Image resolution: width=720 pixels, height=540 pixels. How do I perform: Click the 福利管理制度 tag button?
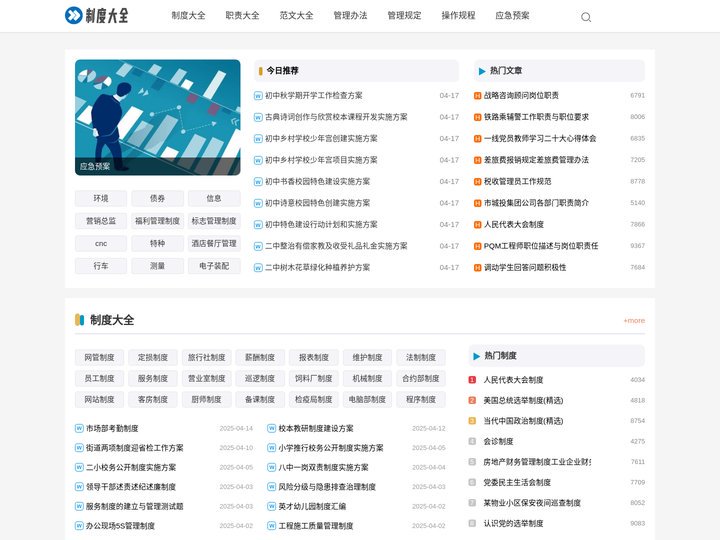158,221
